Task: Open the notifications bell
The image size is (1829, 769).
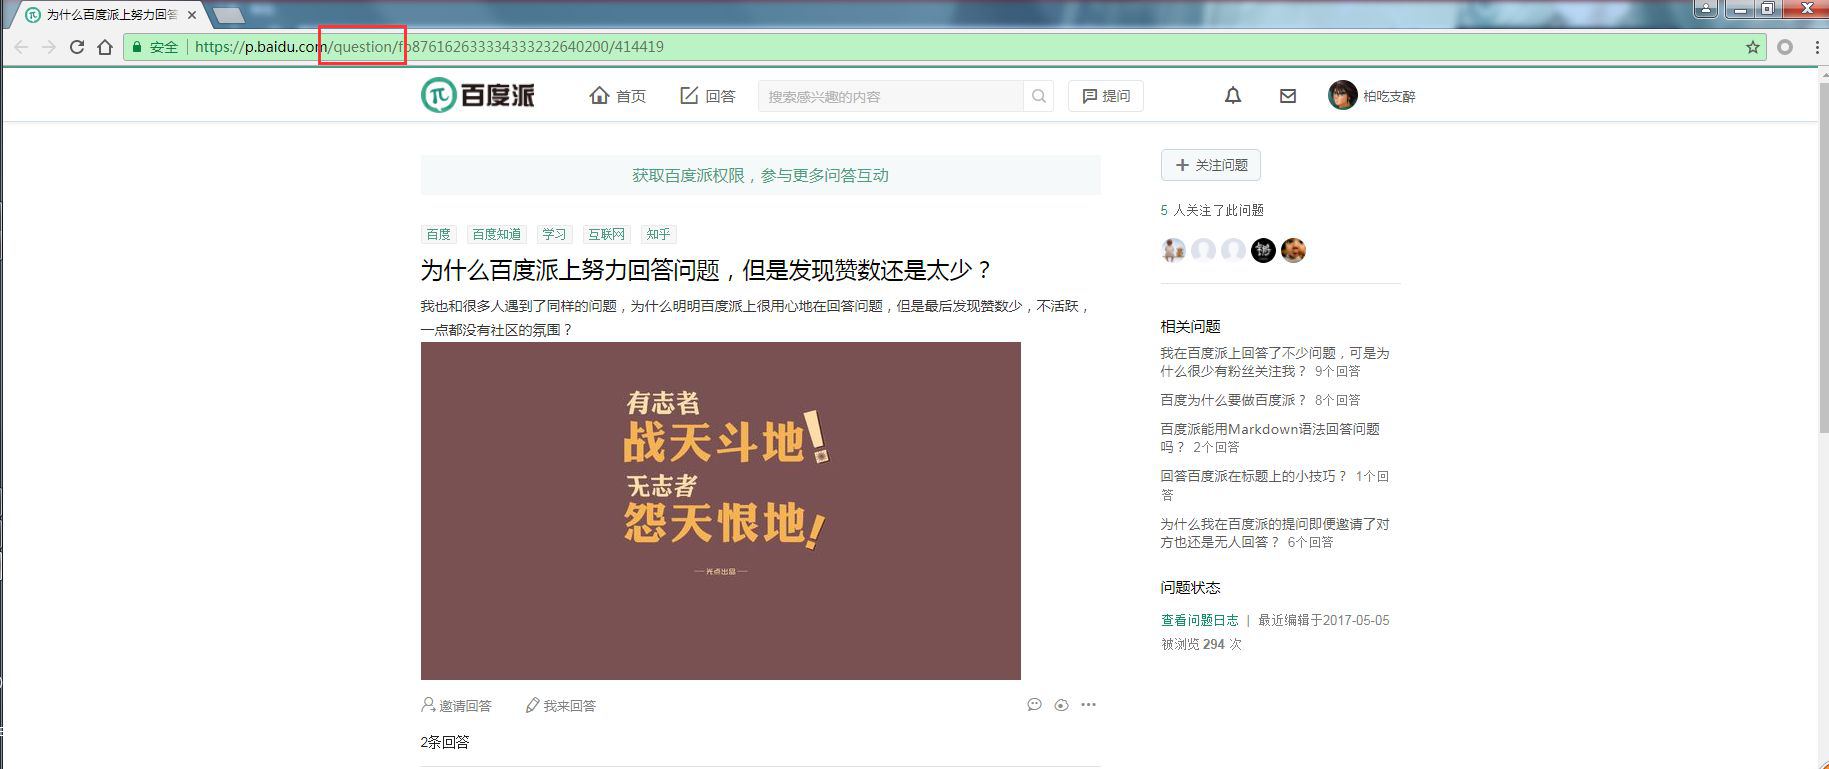Action: point(1233,96)
